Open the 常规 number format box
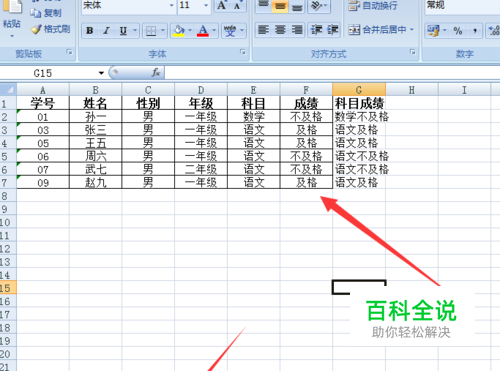 463,5
